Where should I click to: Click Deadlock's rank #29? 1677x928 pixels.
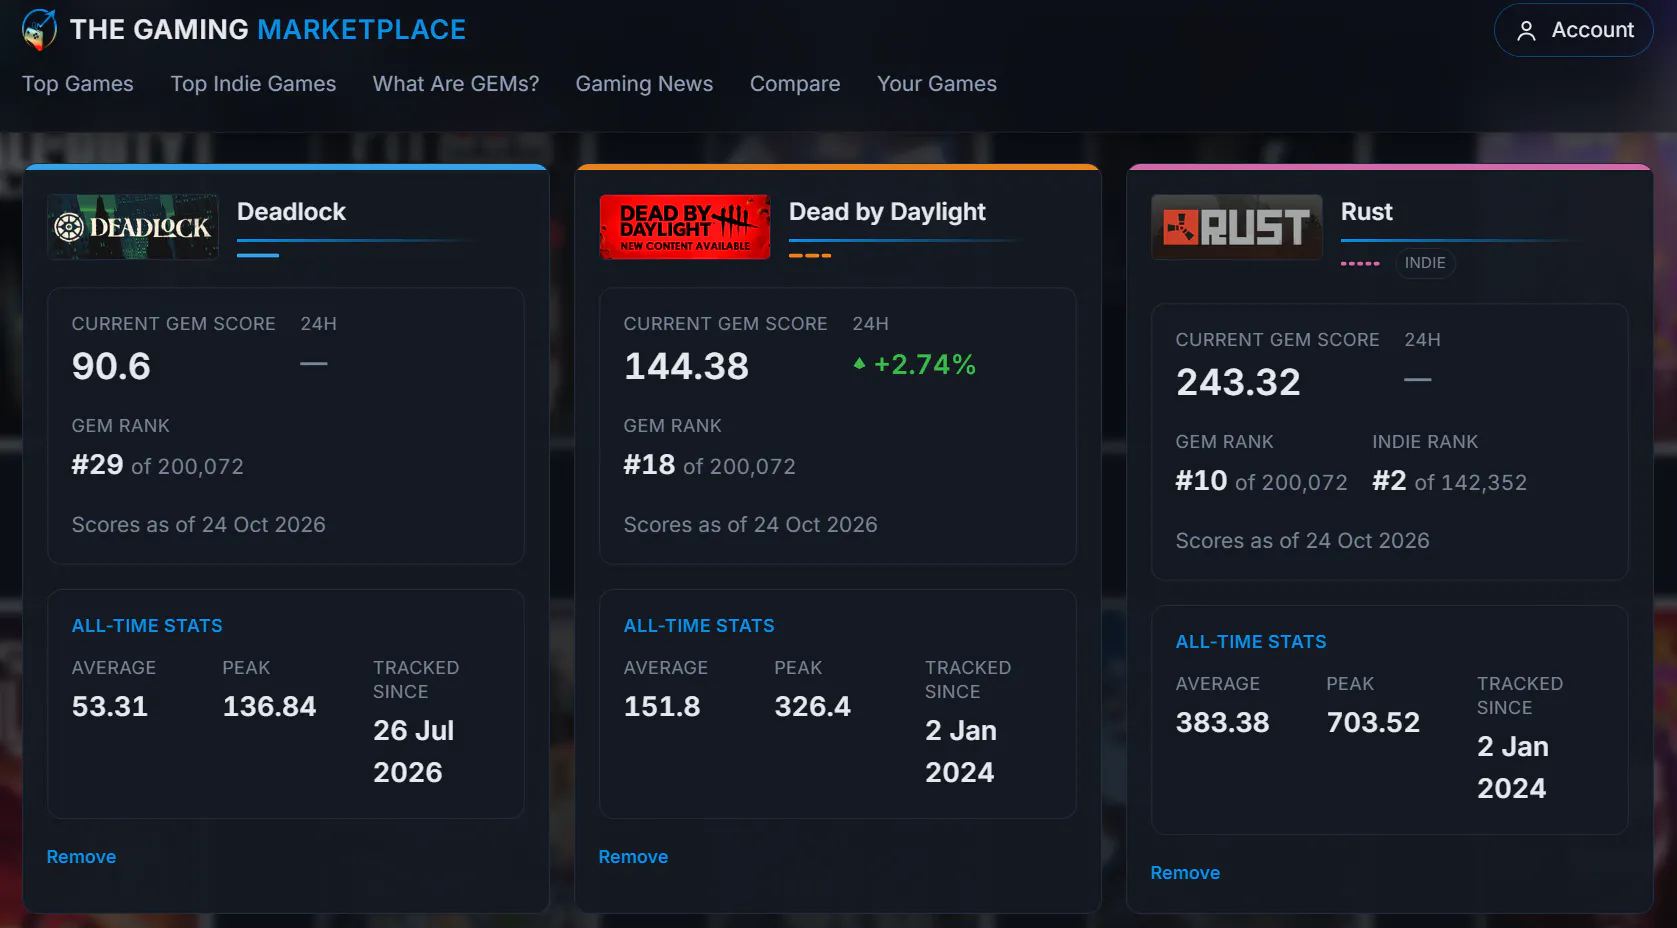[x=97, y=465]
